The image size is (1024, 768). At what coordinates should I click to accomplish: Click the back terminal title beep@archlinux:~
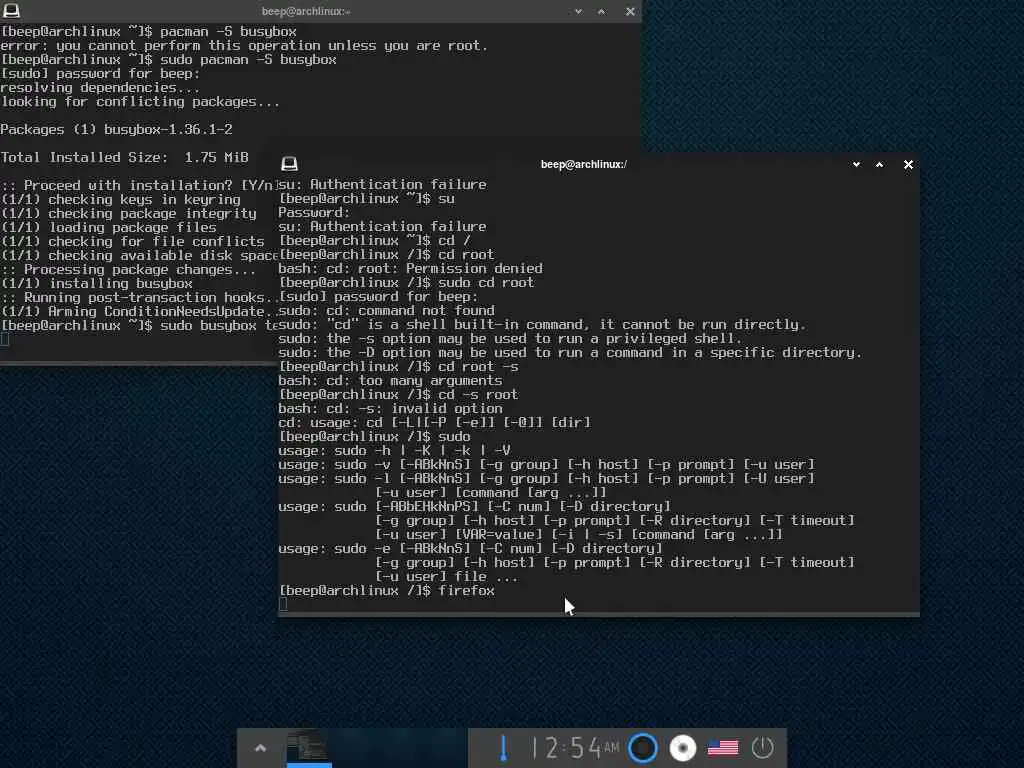(x=306, y=11)
